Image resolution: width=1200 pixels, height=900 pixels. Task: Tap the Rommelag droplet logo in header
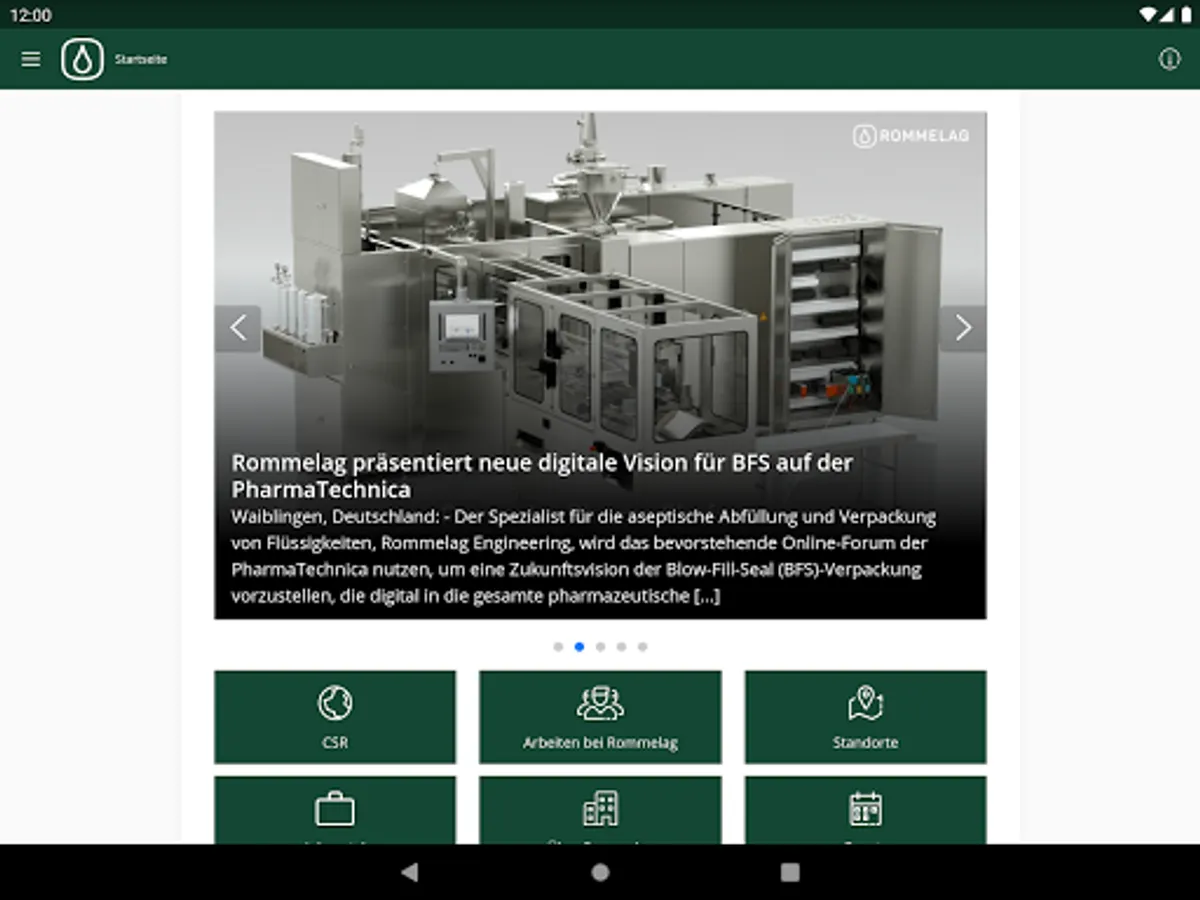click(x=82, y=59)
